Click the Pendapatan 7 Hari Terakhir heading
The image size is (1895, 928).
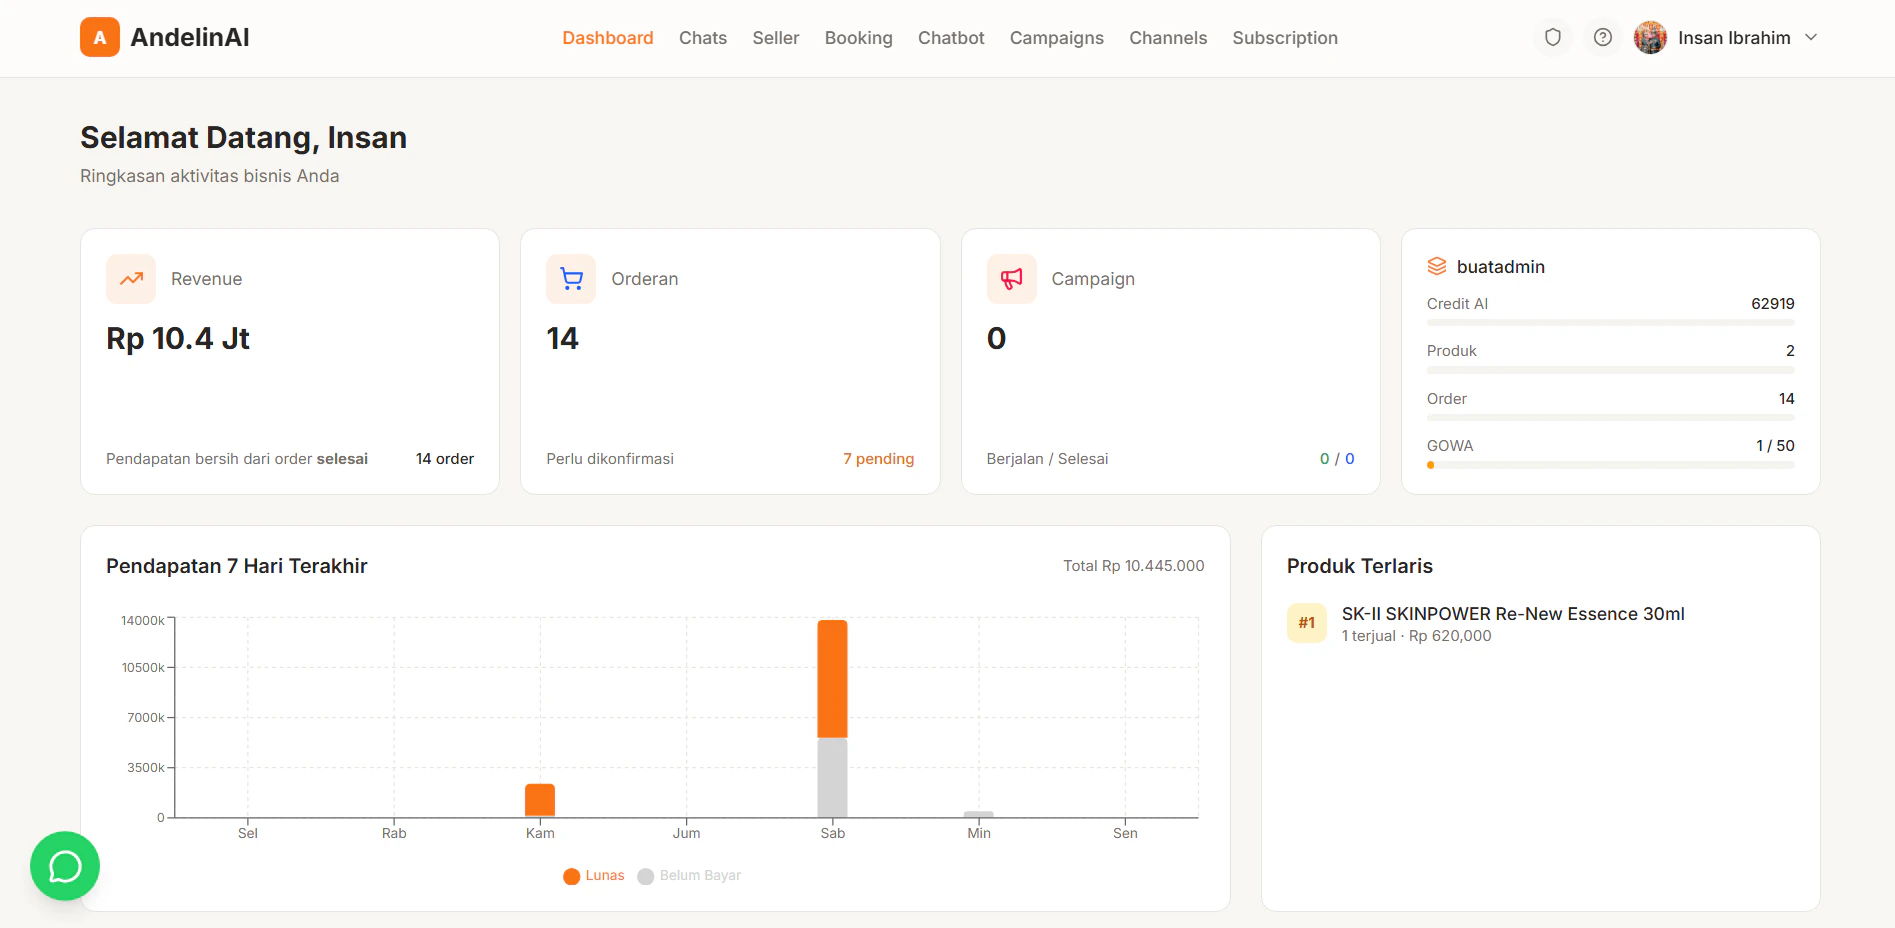pos(237,566)
